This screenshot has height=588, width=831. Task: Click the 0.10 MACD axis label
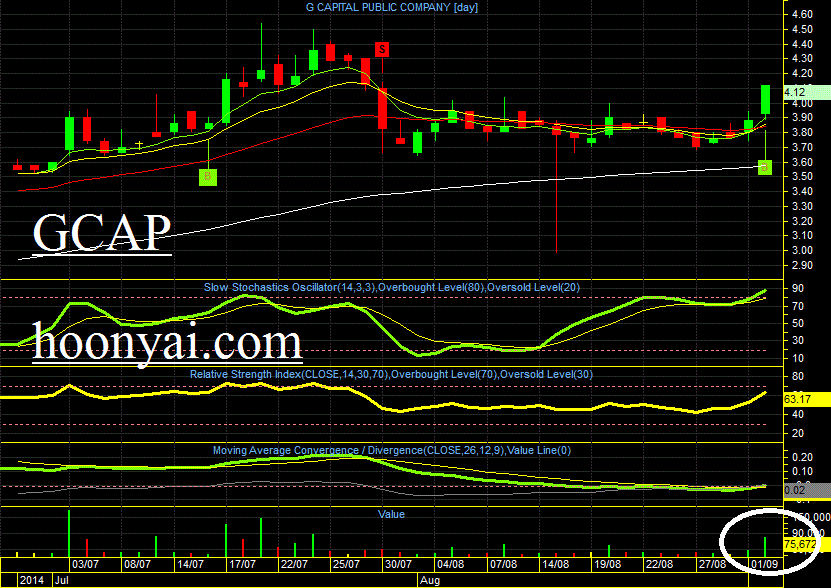click(801, 471)
